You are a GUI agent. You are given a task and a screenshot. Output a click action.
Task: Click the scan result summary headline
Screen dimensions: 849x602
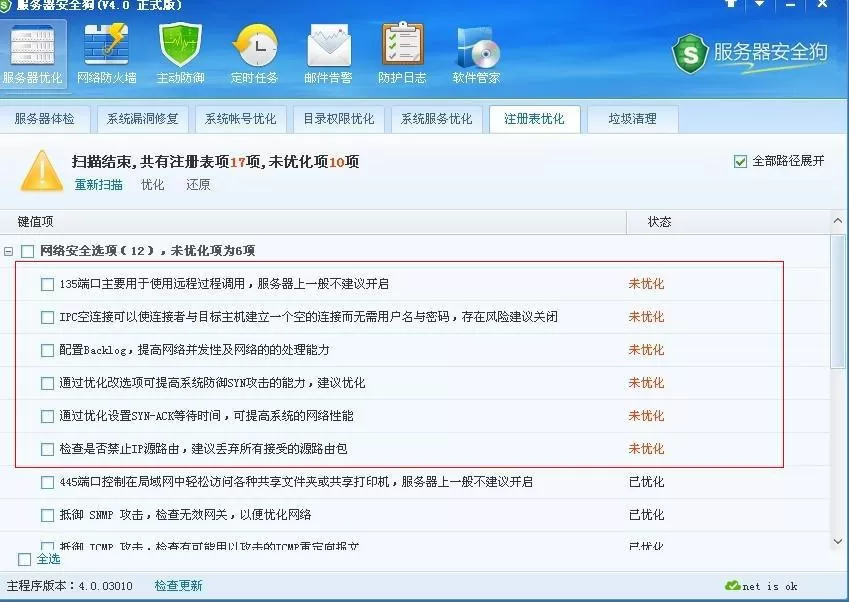click(215, 161)
